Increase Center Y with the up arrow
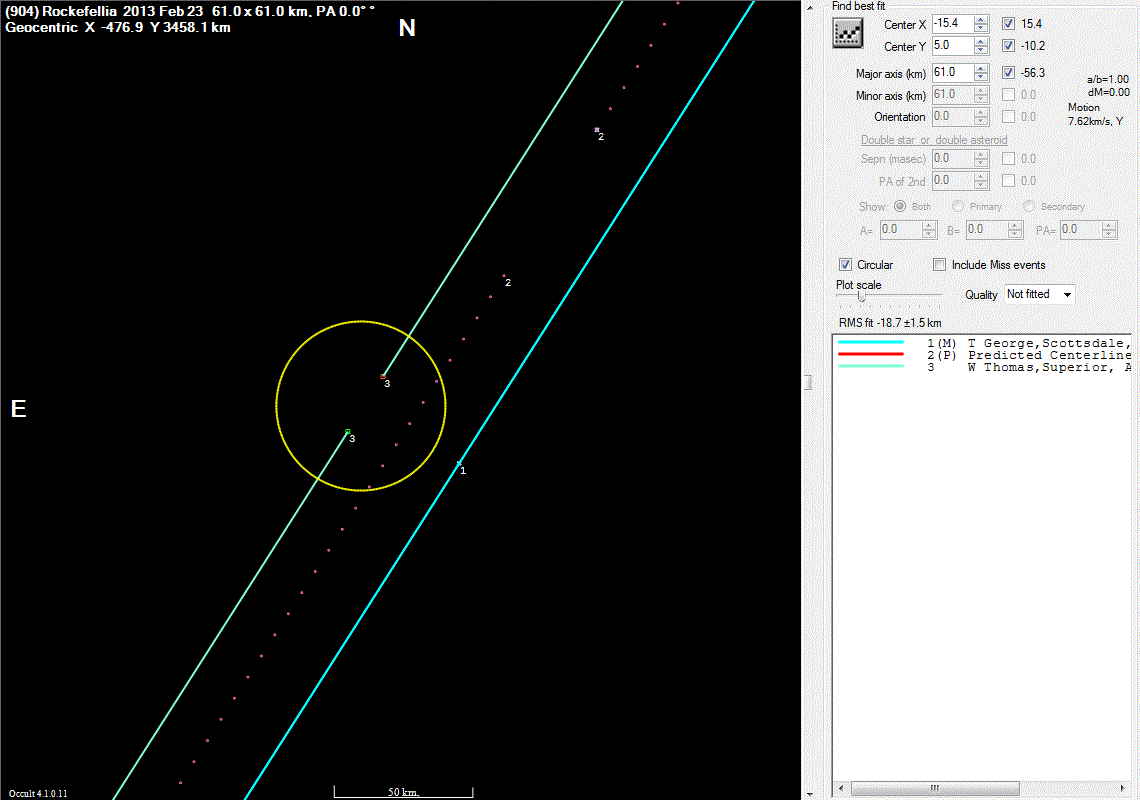The height and width of the screenshot is (800, 1140). [x=981, y=41]
